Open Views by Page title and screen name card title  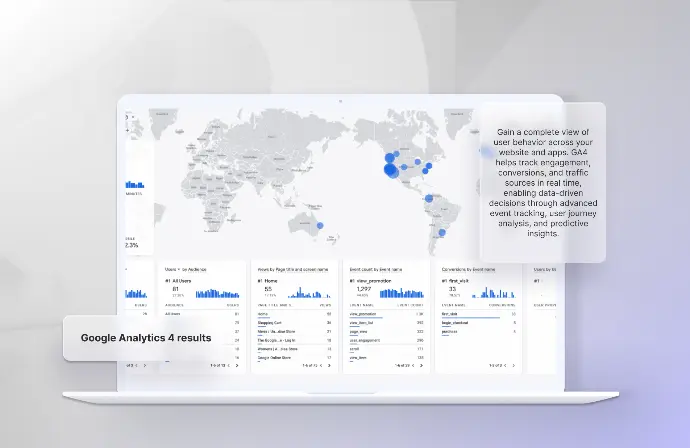tap(293, 269)
